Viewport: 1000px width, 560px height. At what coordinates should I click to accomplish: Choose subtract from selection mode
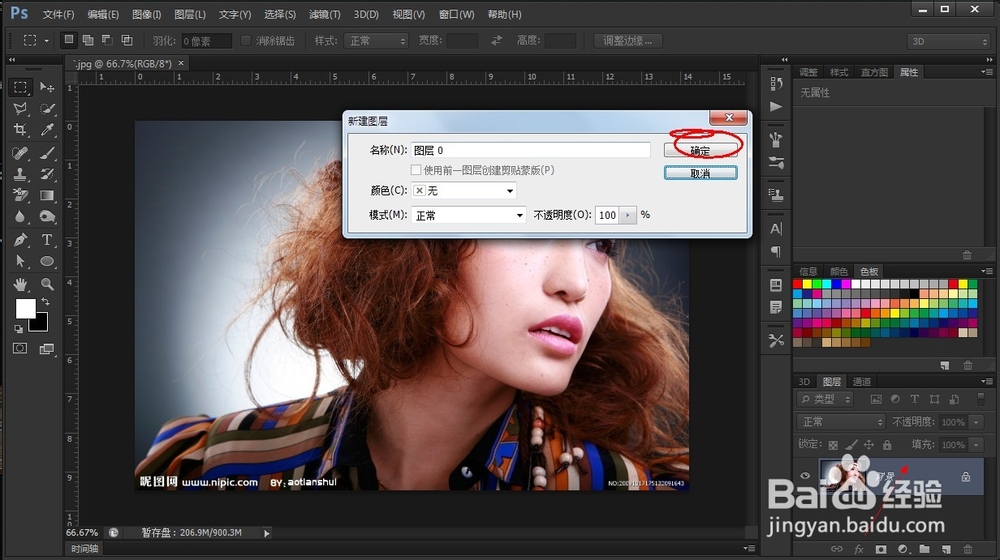107,40
